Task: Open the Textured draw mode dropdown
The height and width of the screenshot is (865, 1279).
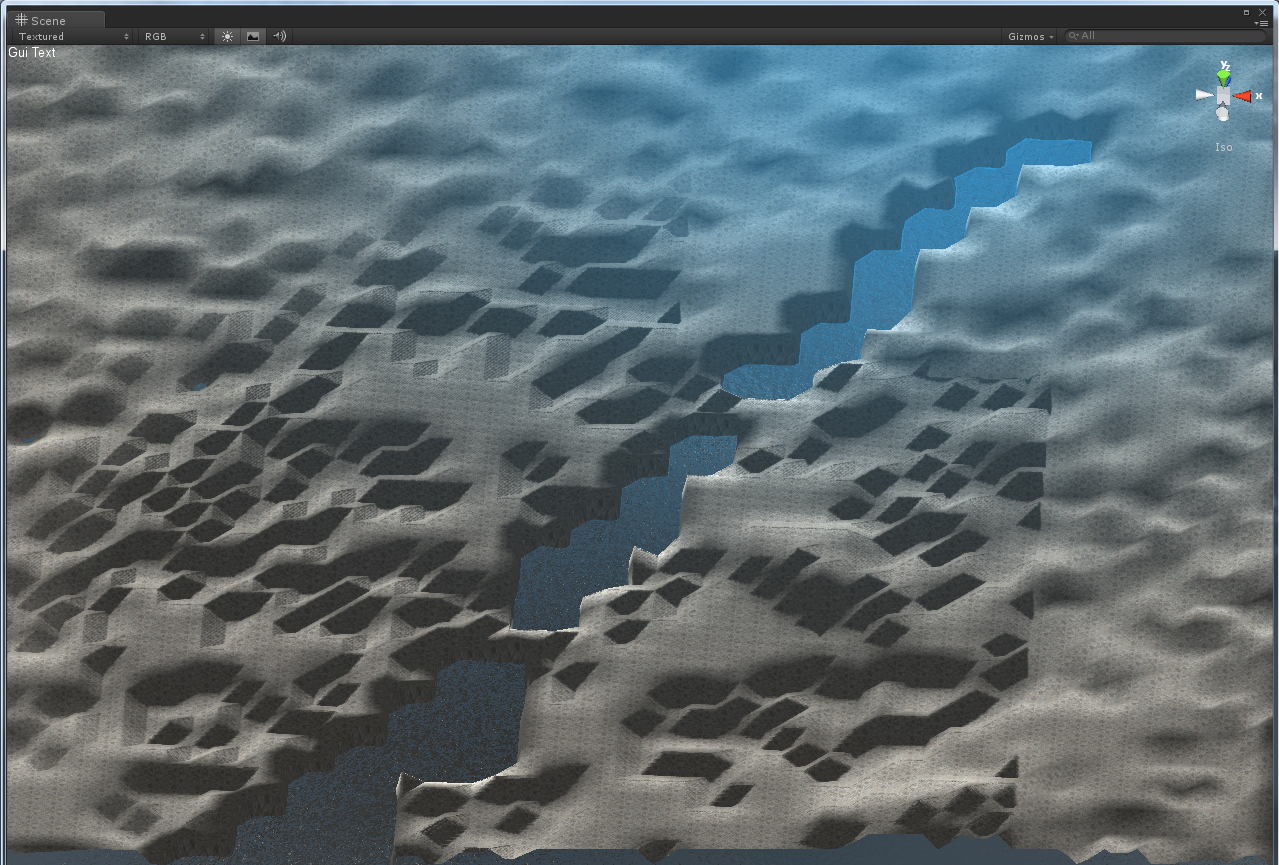Action: [74, 36]
